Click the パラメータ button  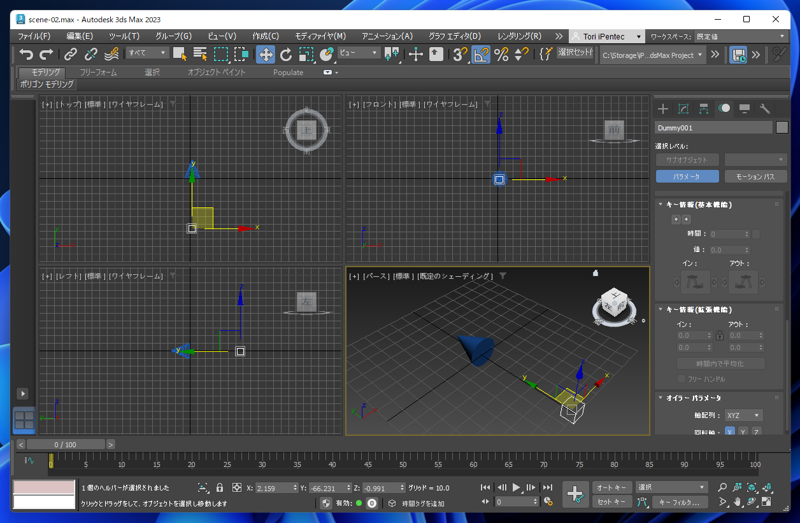(x=687, y=177)
